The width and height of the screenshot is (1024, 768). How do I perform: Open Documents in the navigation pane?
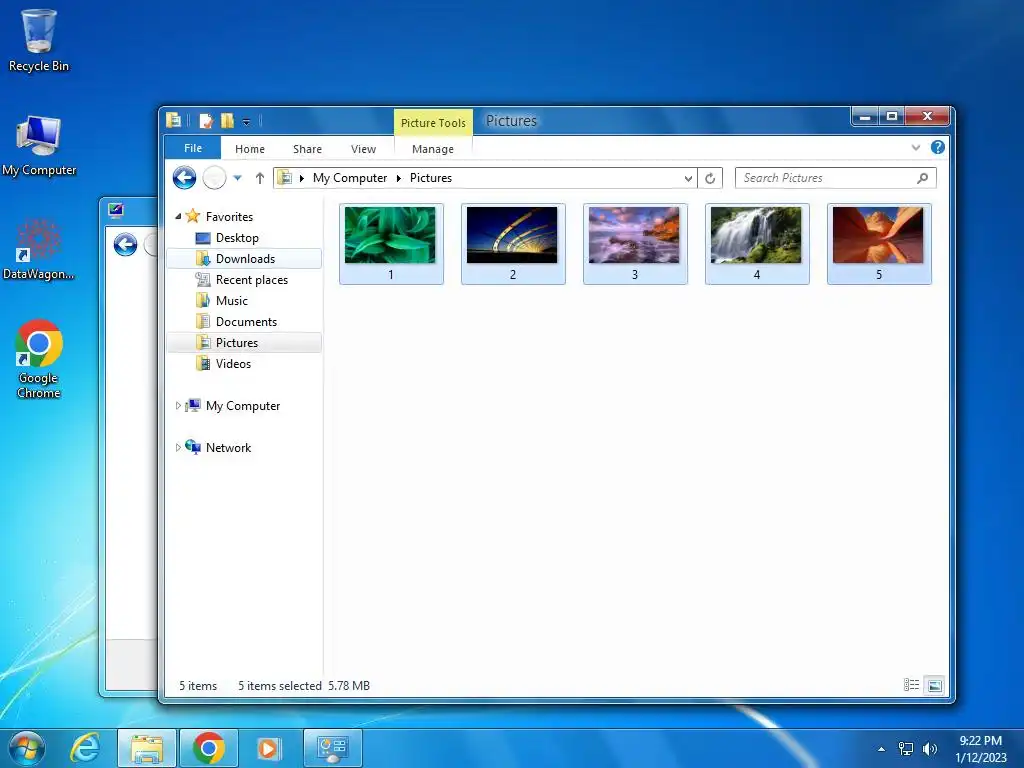tap(246, 321)
